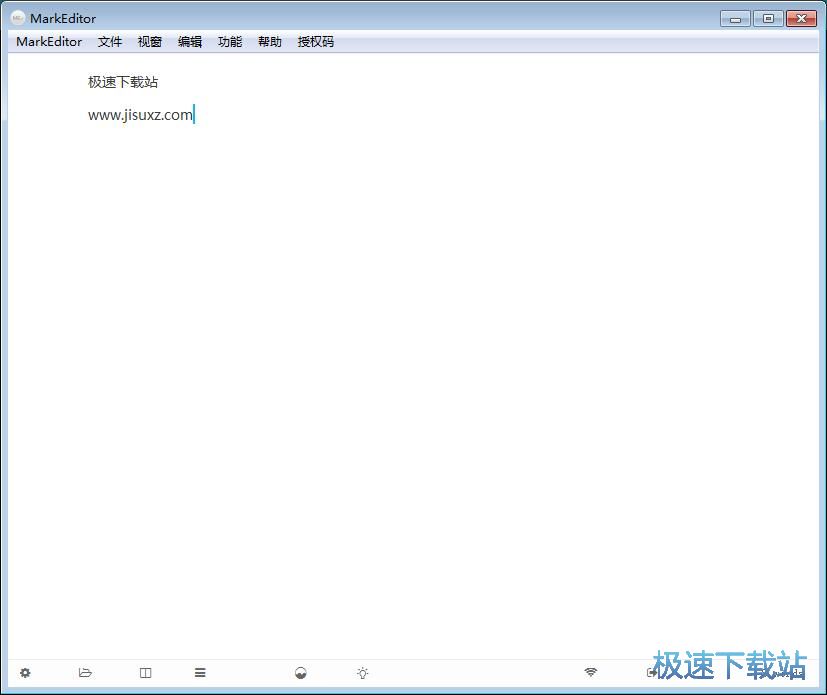Open settings with the gear icon

coord(25,673)
